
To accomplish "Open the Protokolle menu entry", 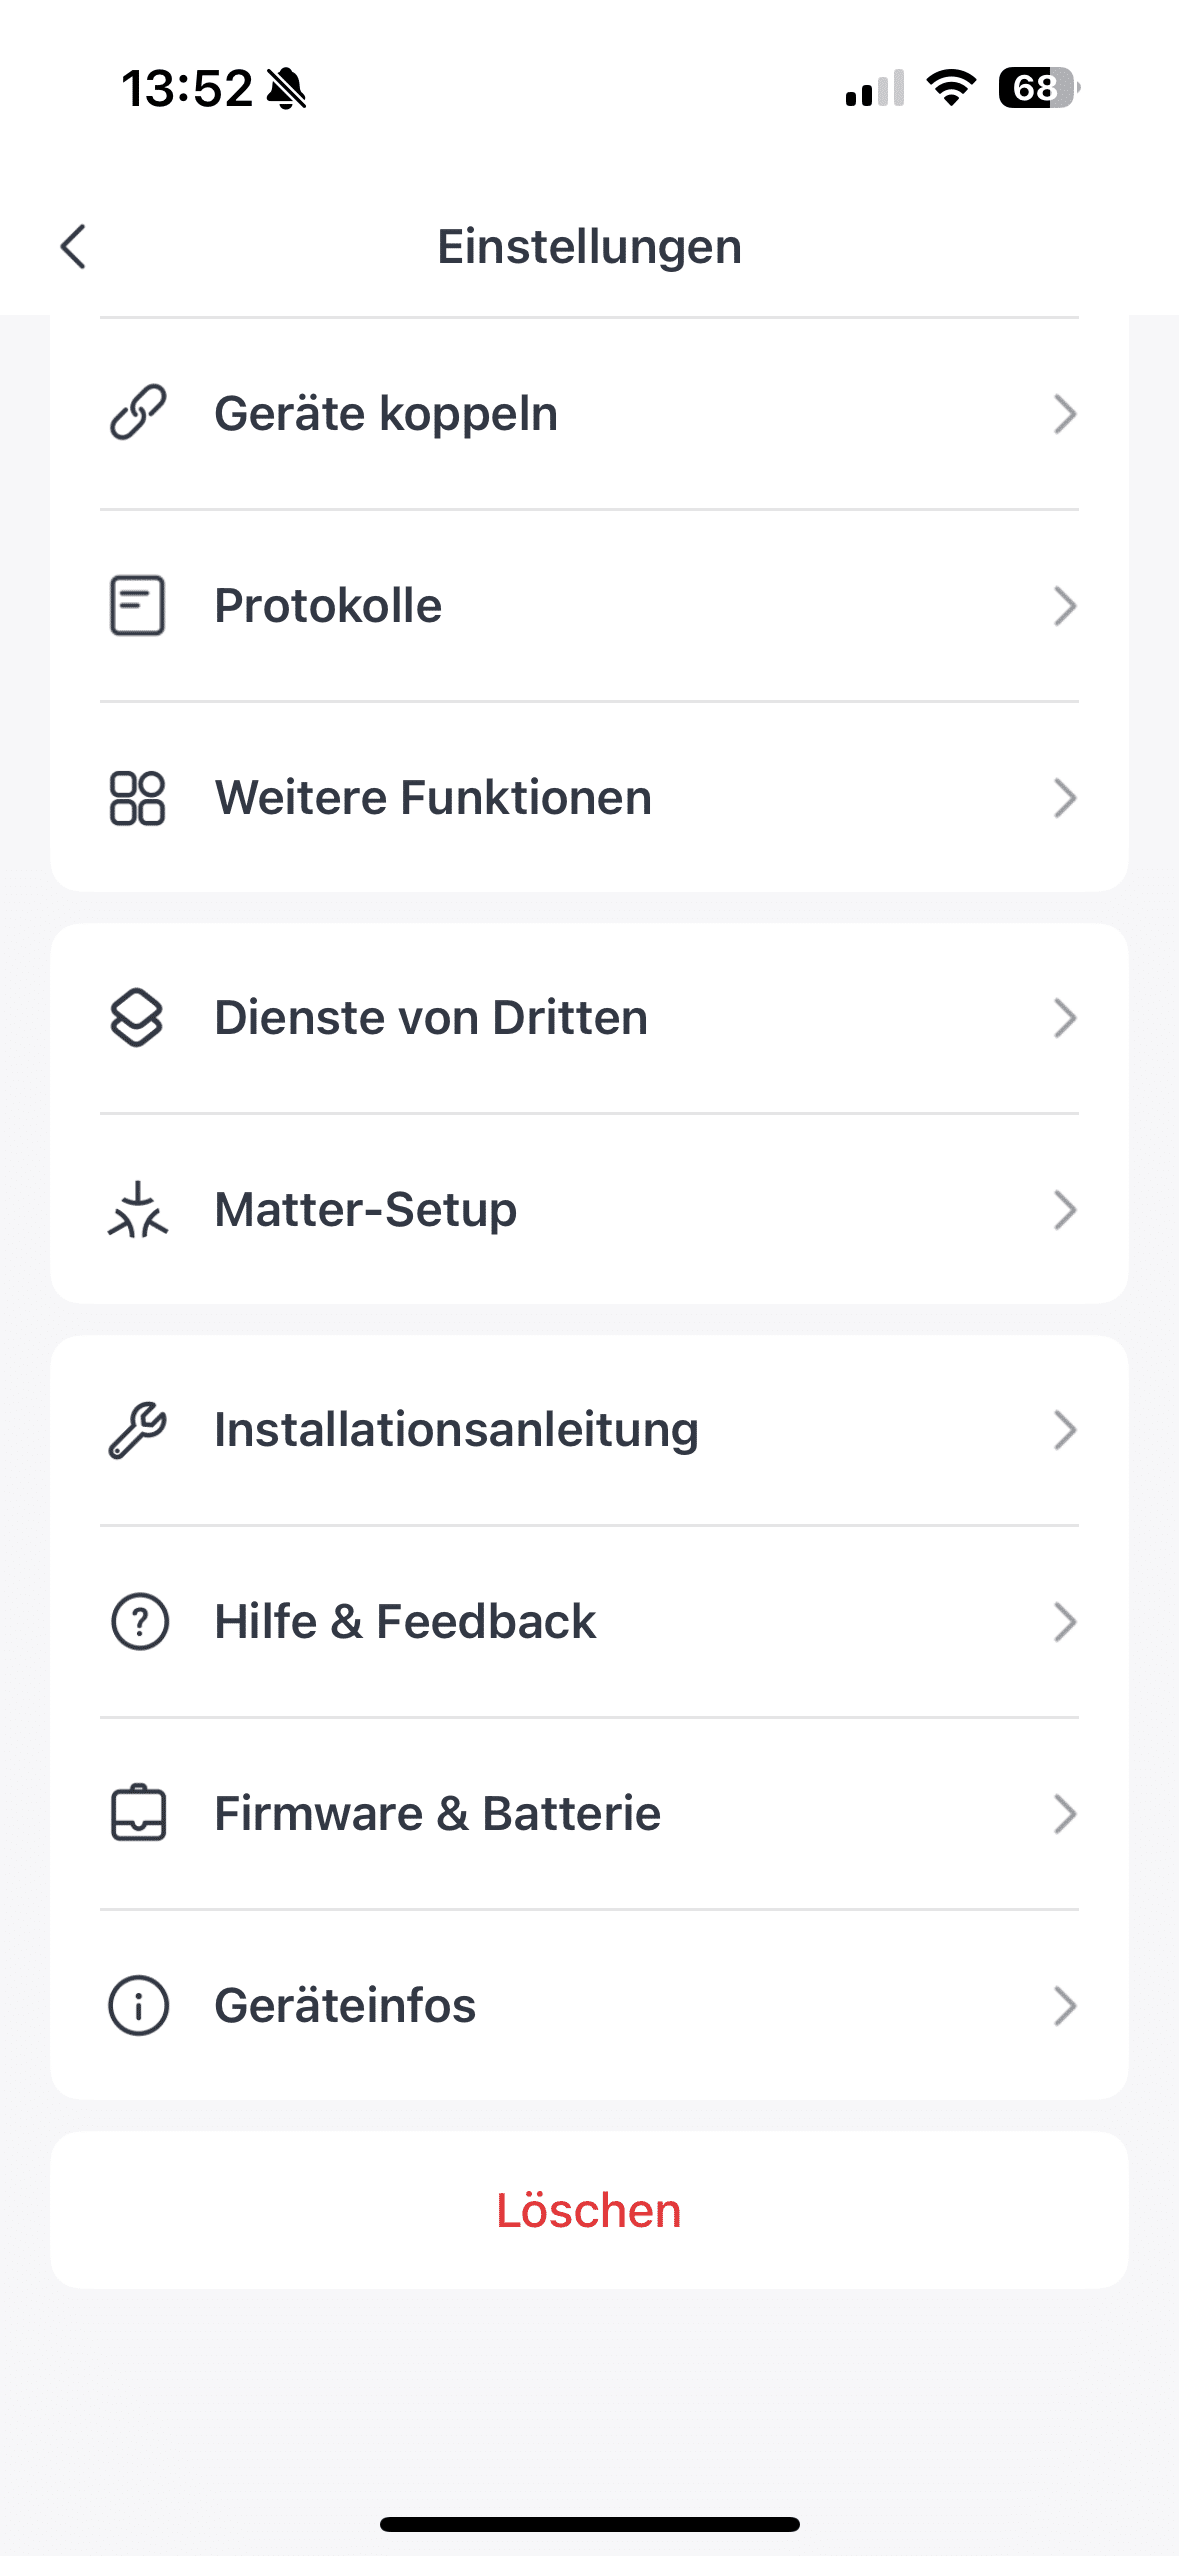I will 328,605.
